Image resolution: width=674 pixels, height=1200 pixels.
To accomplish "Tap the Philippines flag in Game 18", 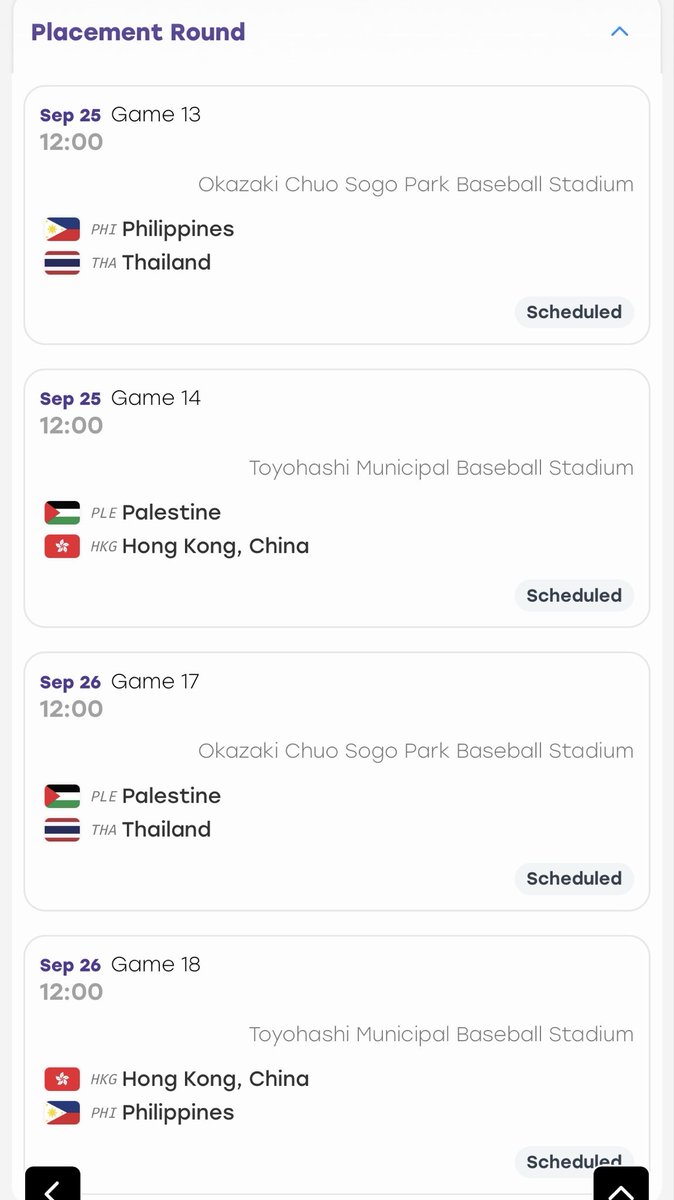I will tap(62, 1113).
